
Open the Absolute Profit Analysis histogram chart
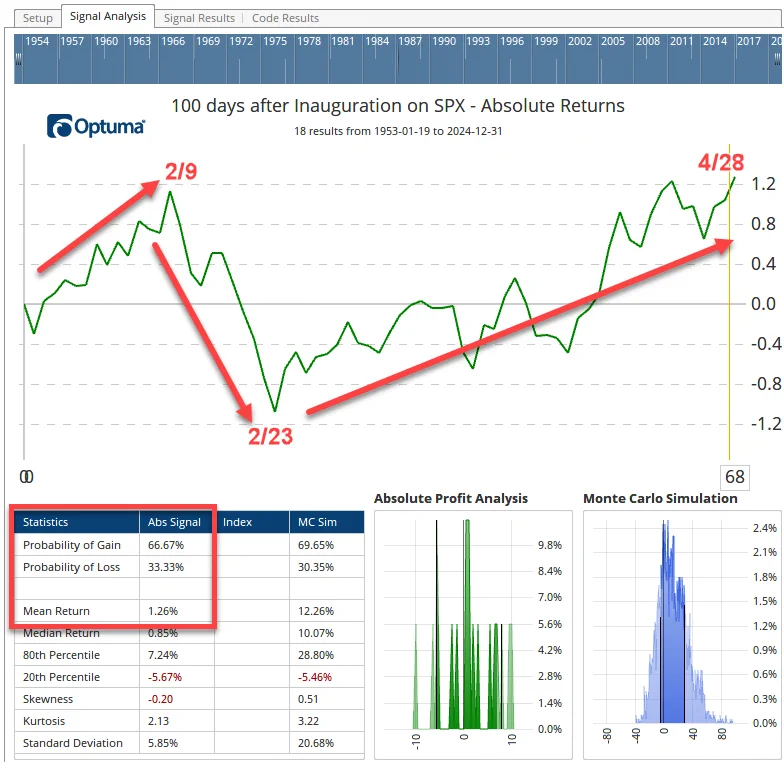coord(473,634)
